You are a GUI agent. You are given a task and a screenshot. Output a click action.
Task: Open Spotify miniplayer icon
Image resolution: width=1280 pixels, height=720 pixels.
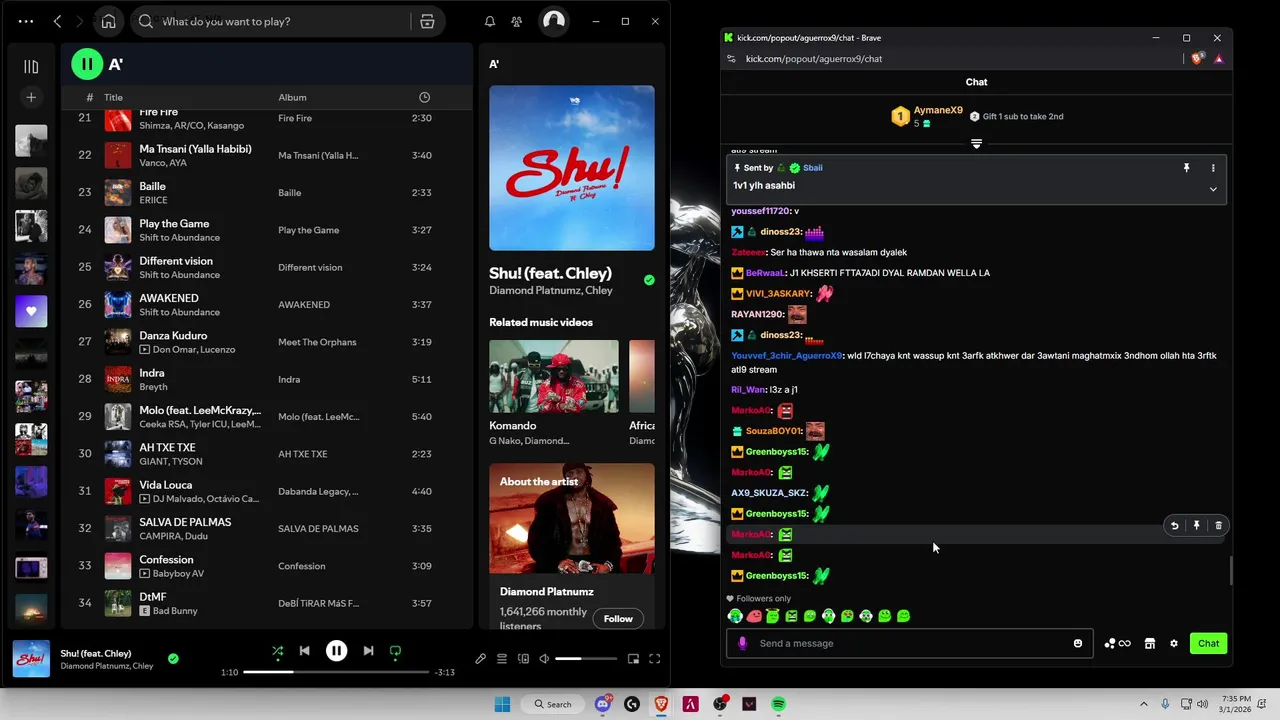point(633,659)
